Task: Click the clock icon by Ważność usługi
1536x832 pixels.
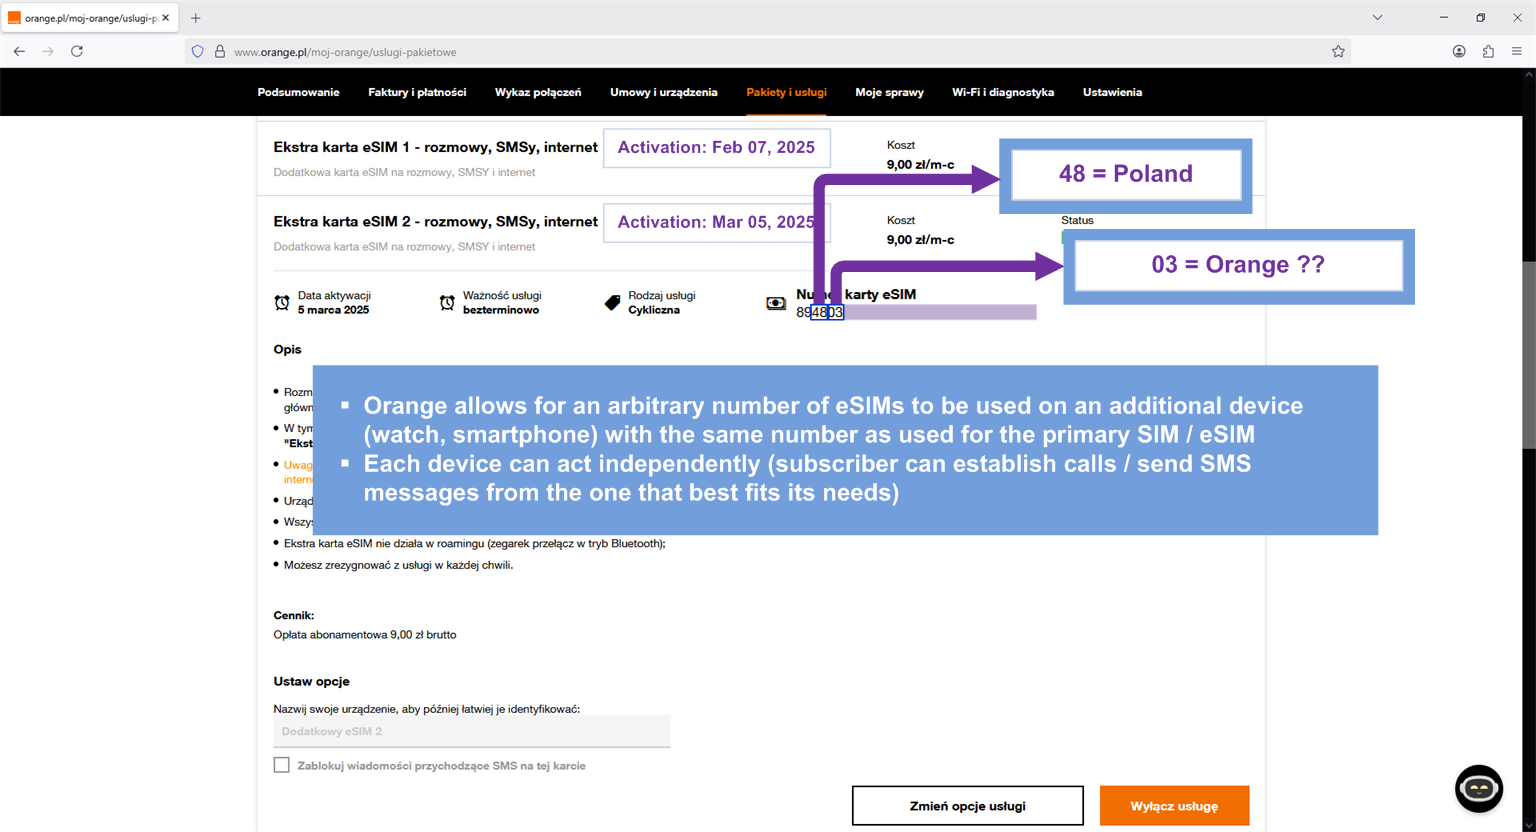Action: [x=447, y=302]
